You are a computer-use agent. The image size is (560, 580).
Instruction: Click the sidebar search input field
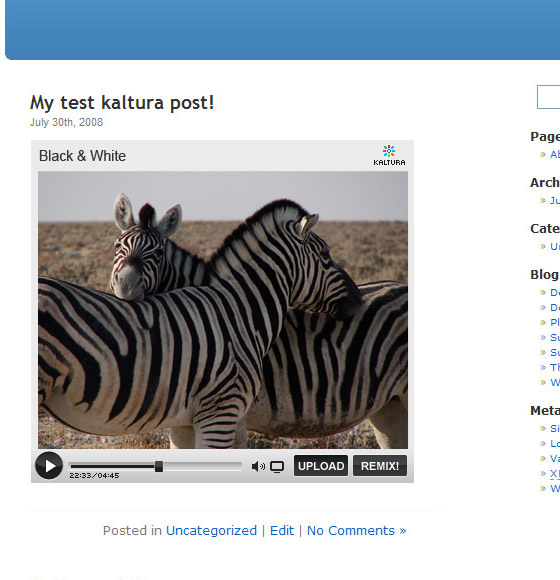[549, 97]
